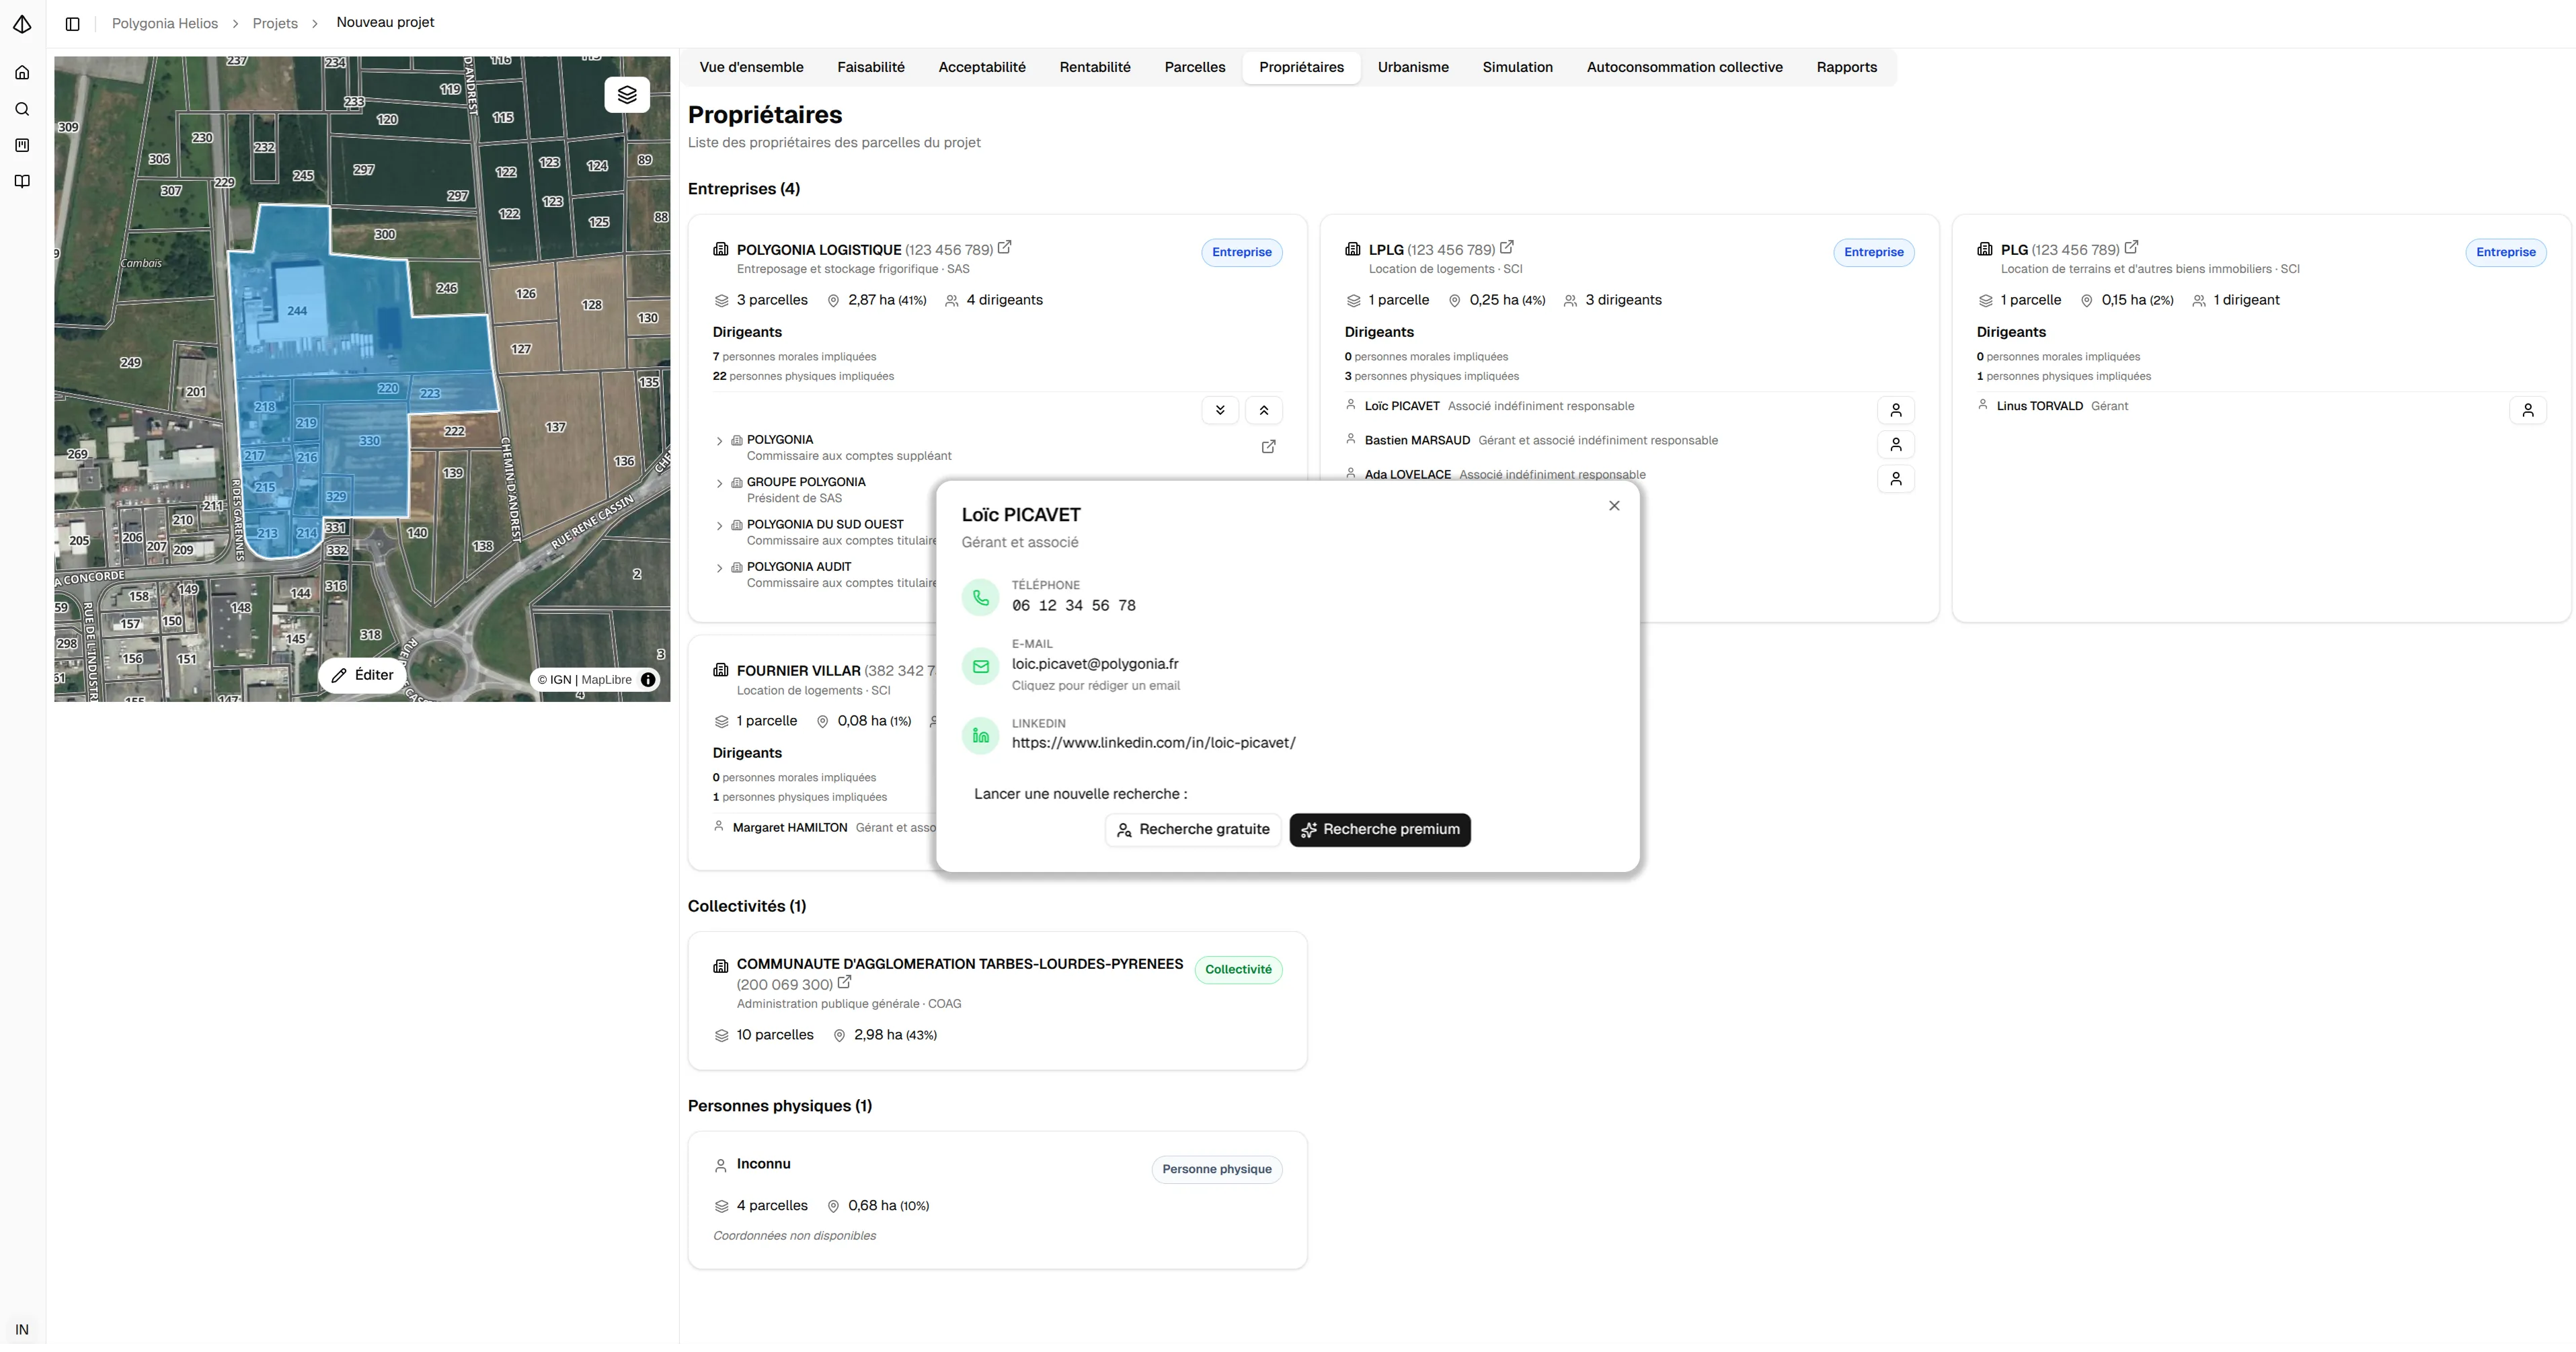Click the FOURNIER VILLAR company name
This screenshot has width=2576, height=1352.
(798, 671)
